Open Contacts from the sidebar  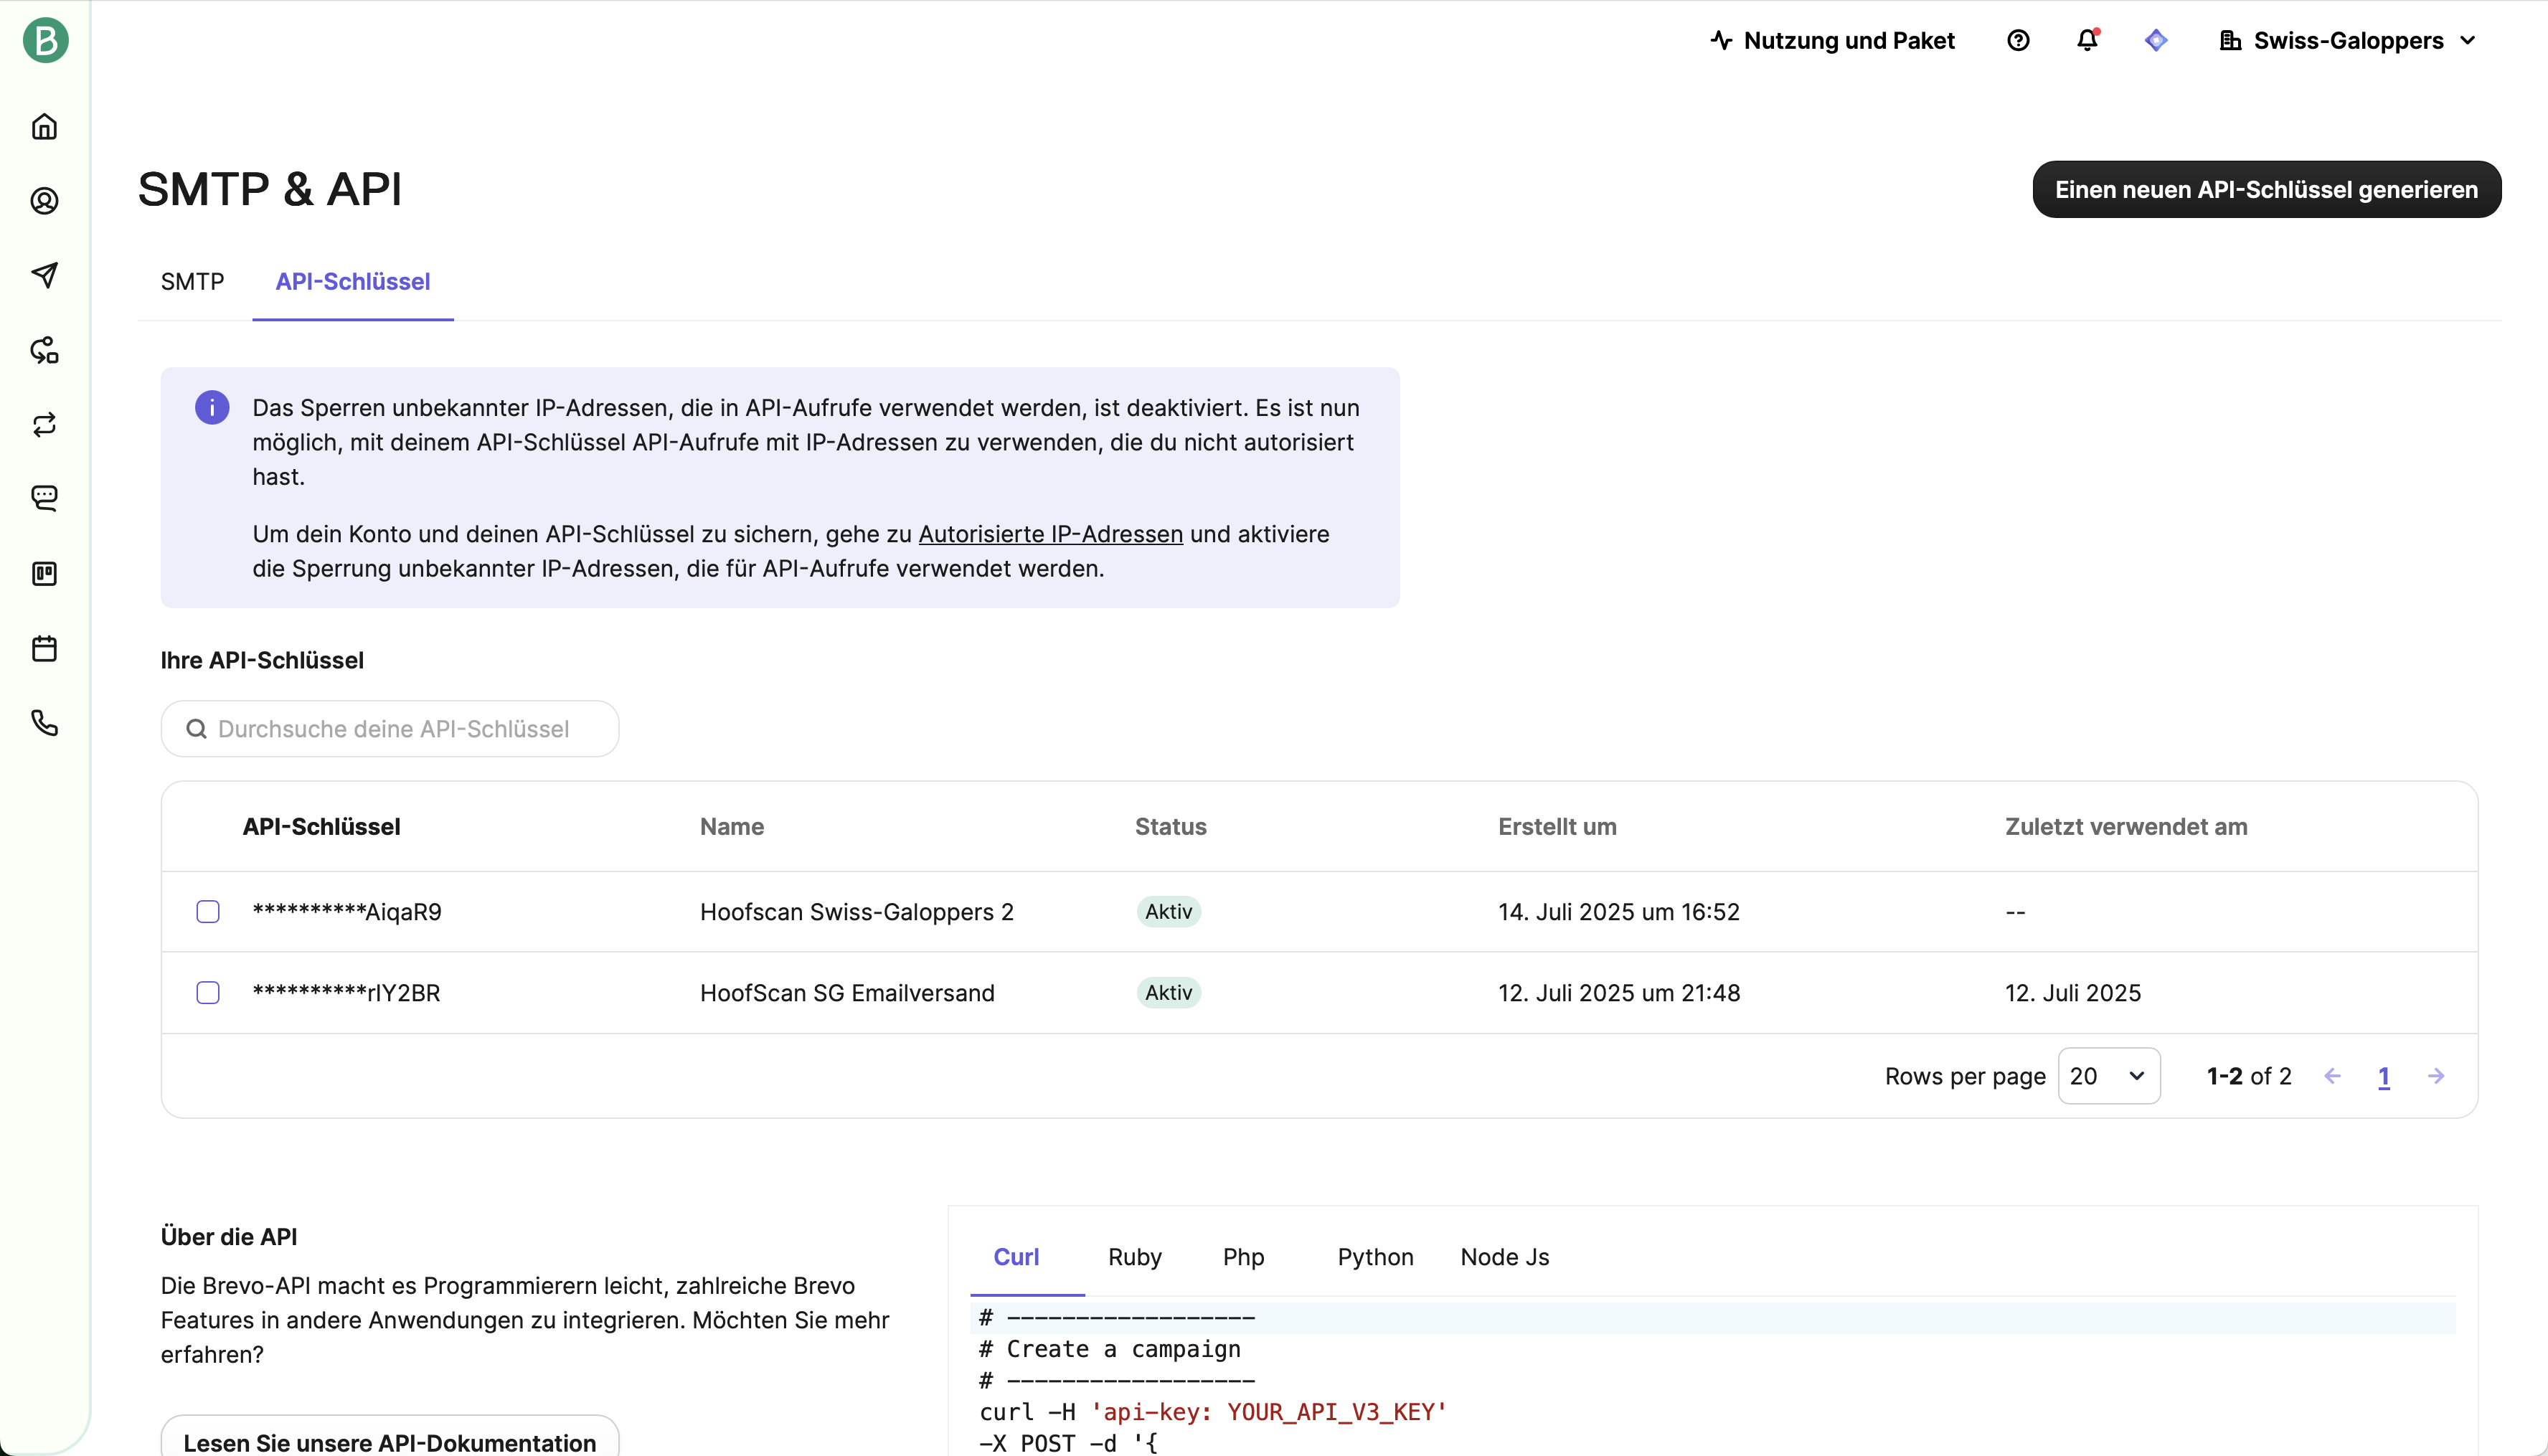[x=44, y=201]
